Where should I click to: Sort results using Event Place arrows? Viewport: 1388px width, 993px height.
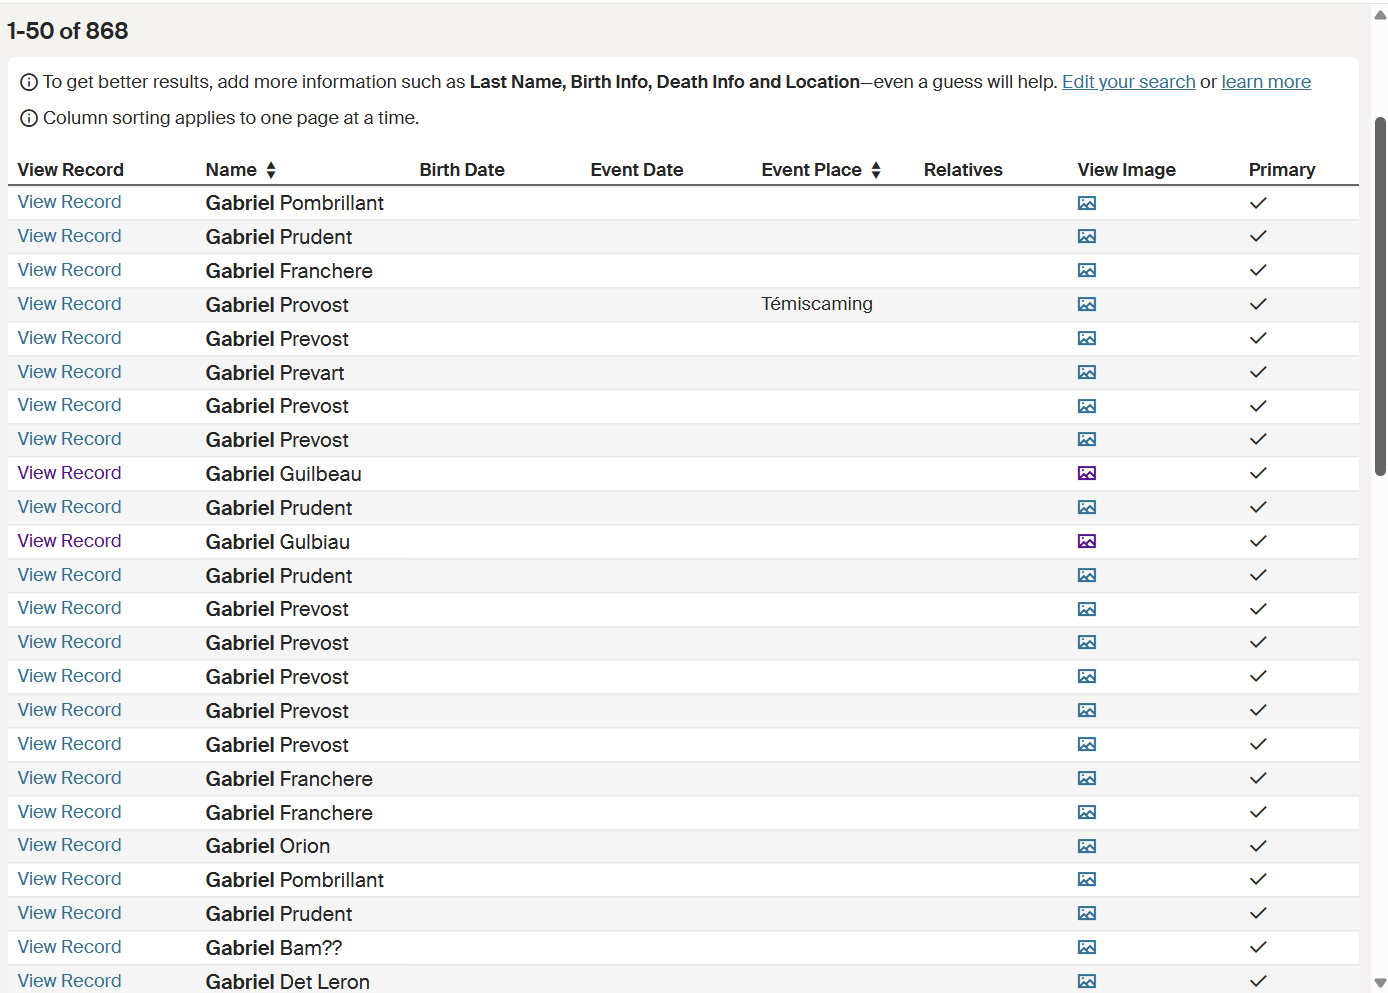876,169
